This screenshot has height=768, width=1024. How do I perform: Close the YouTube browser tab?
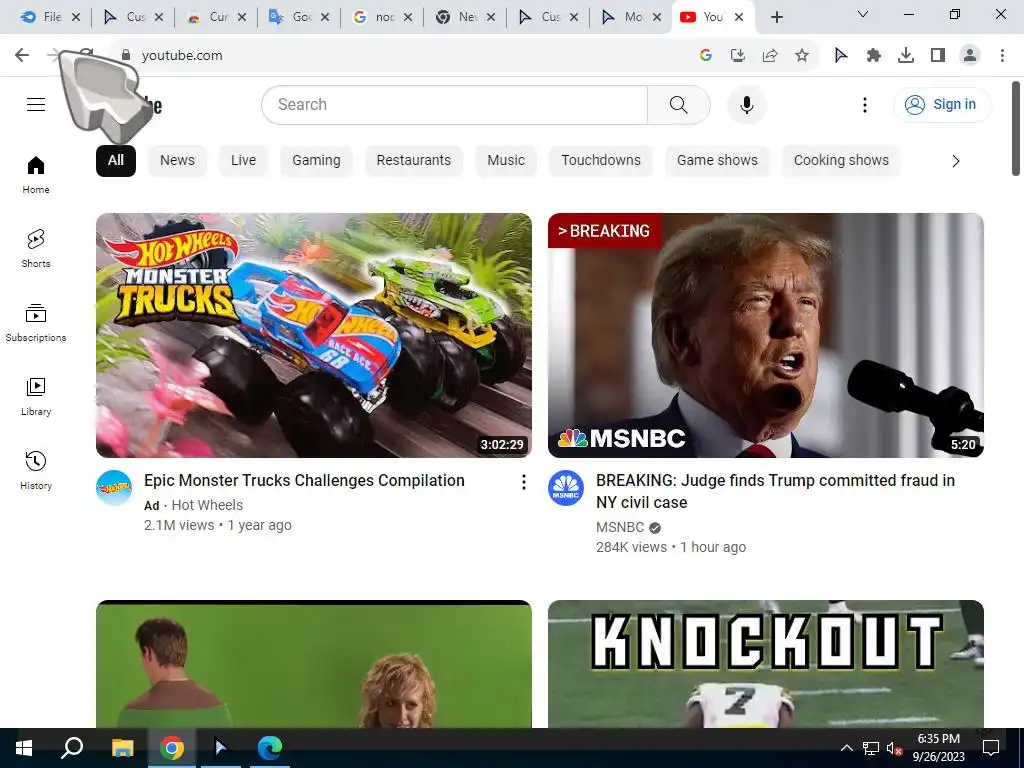[x=739, y=17]
